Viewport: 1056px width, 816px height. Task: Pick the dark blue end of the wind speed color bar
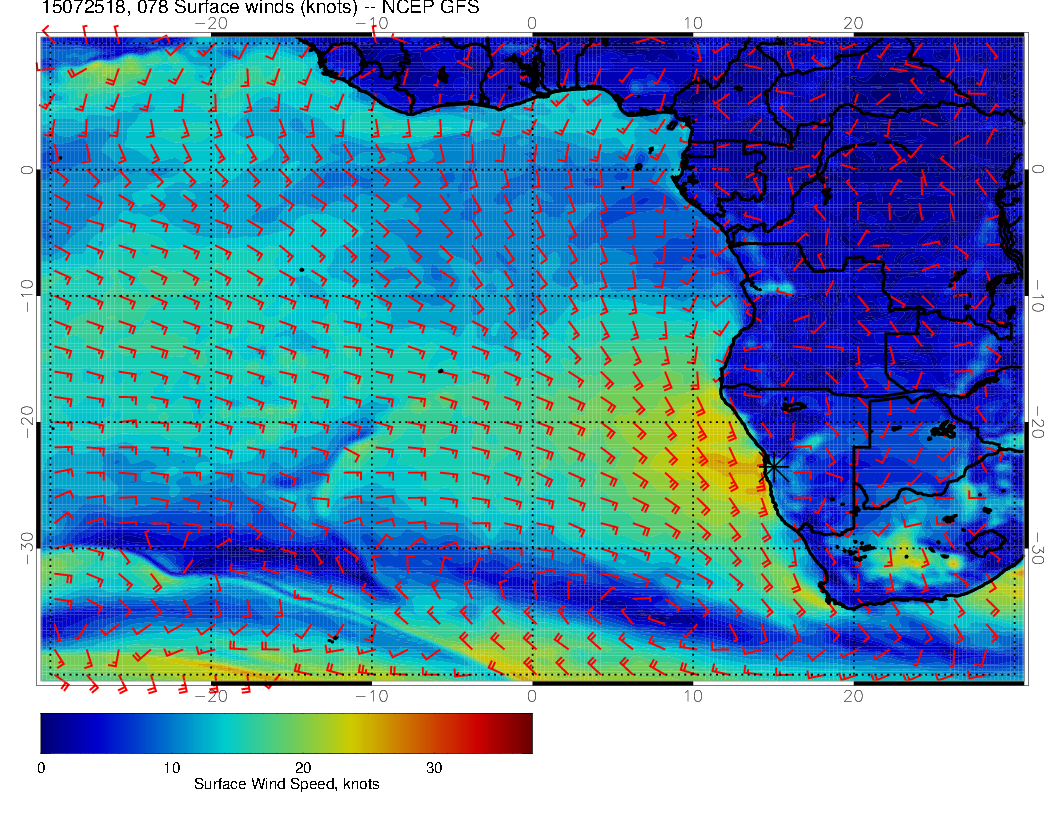pos(51,733)
